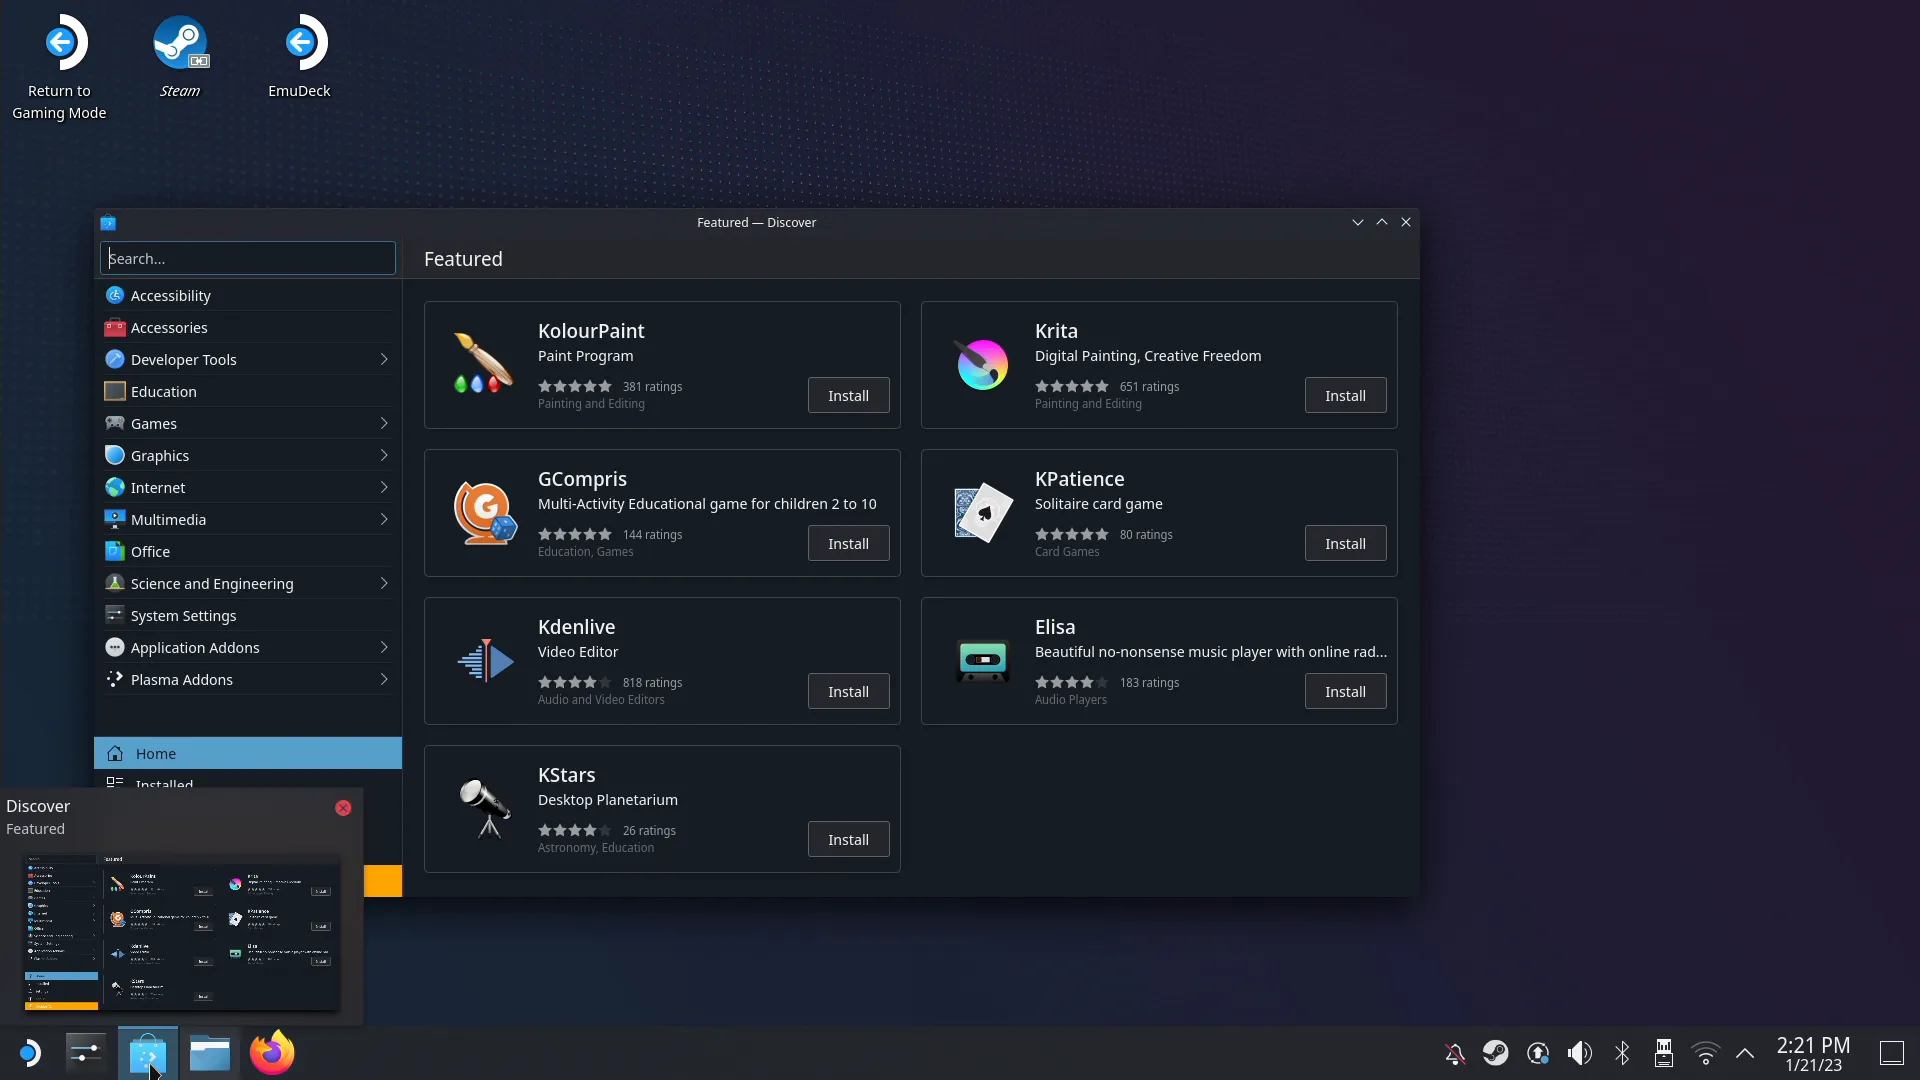This screenshot has height=1080, width=1920.
Task: Open the KPatience card icon
Action: (982, 512)
